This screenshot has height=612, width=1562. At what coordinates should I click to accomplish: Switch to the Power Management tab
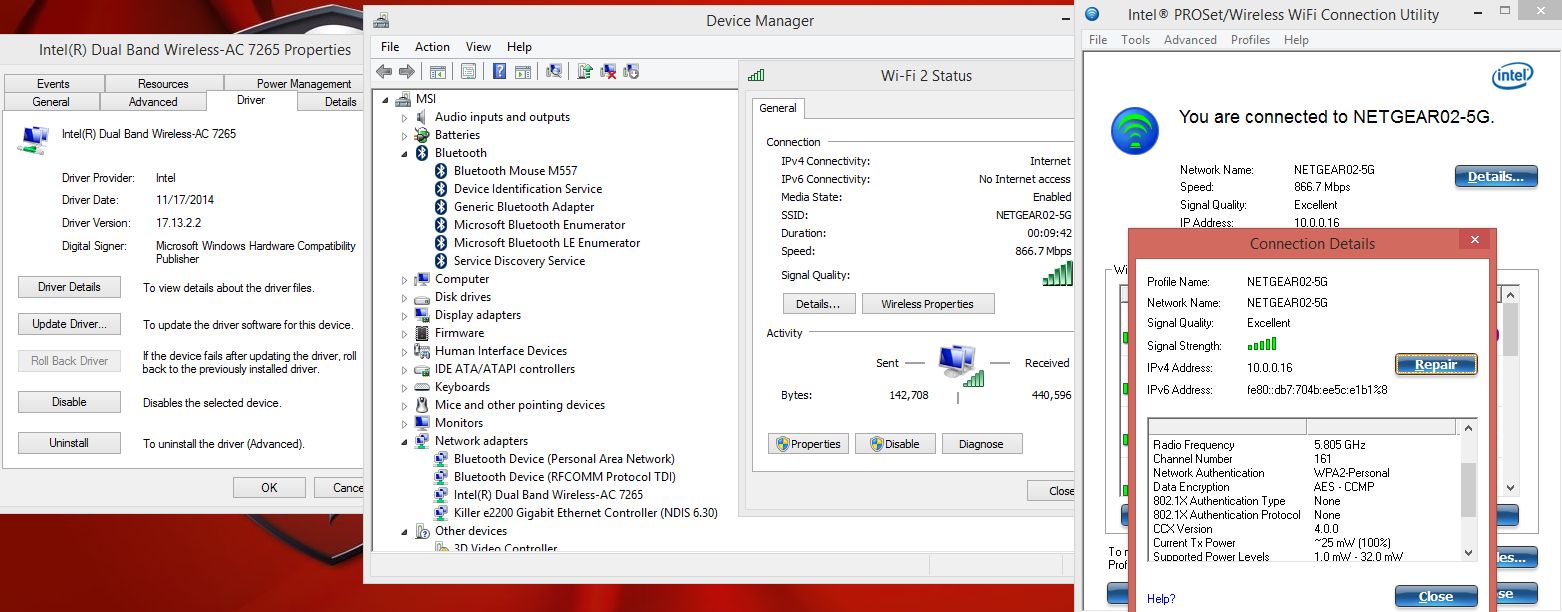tap(304, 84)
